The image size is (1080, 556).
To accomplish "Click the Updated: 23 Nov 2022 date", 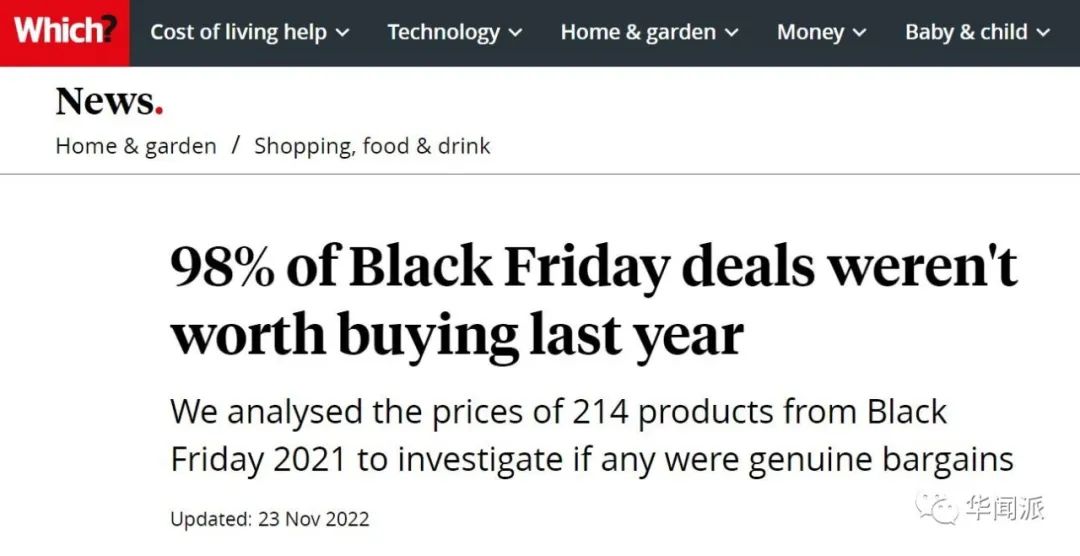I will point(270,519).
